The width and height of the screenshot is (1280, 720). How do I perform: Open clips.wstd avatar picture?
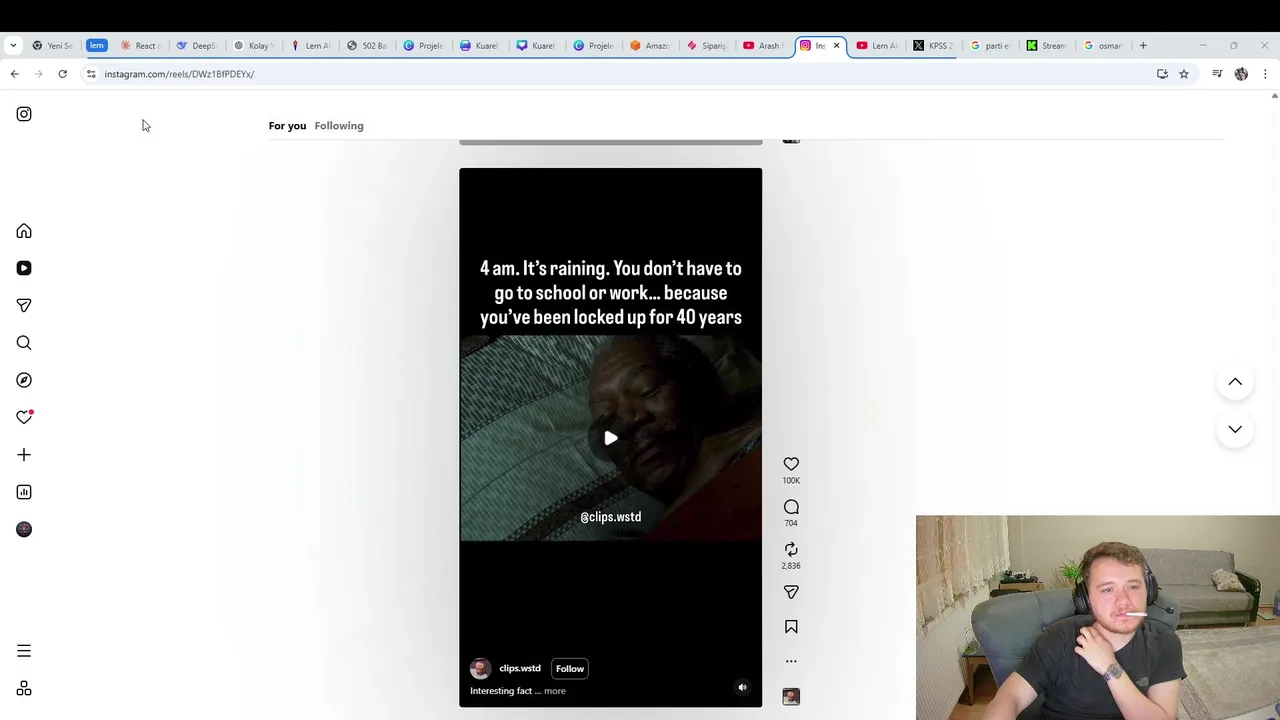click(x=480, y=669)
